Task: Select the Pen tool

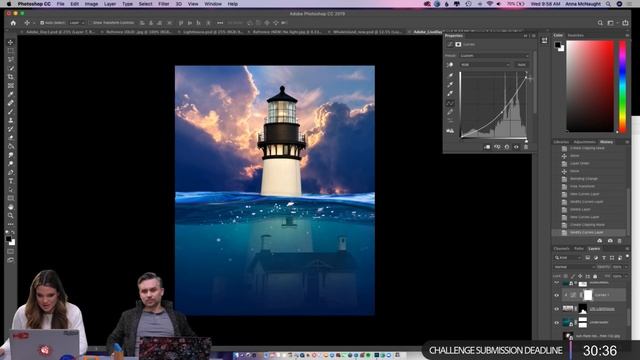Action: (11, 172)
